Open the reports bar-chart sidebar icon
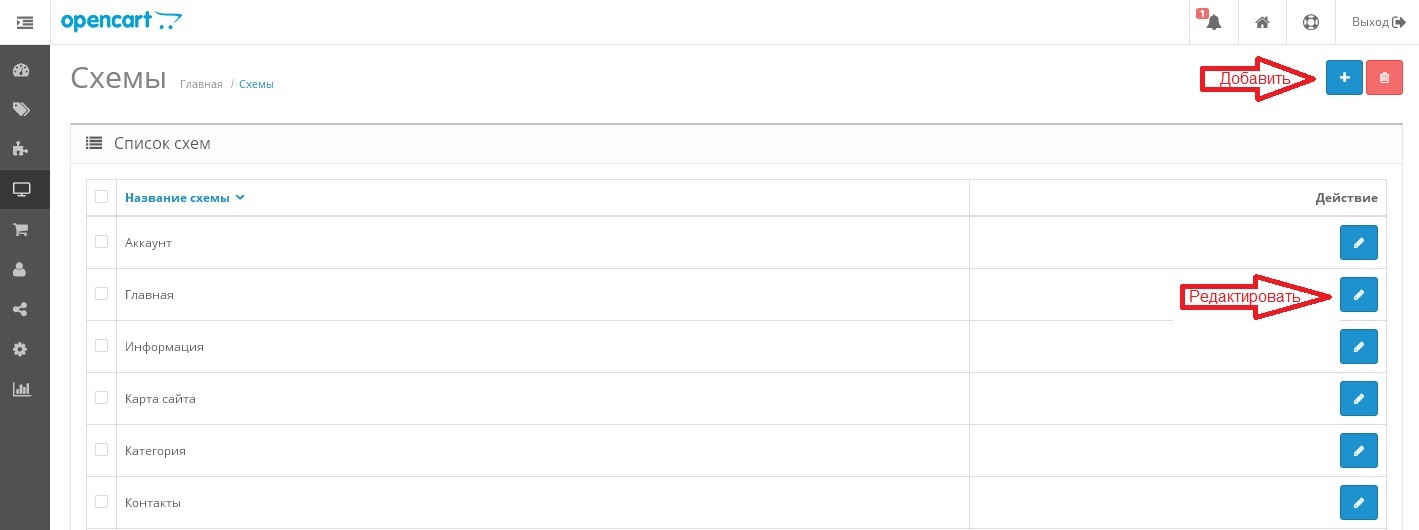The width and height of the screenshot is (1419, 530). [20, 390]
